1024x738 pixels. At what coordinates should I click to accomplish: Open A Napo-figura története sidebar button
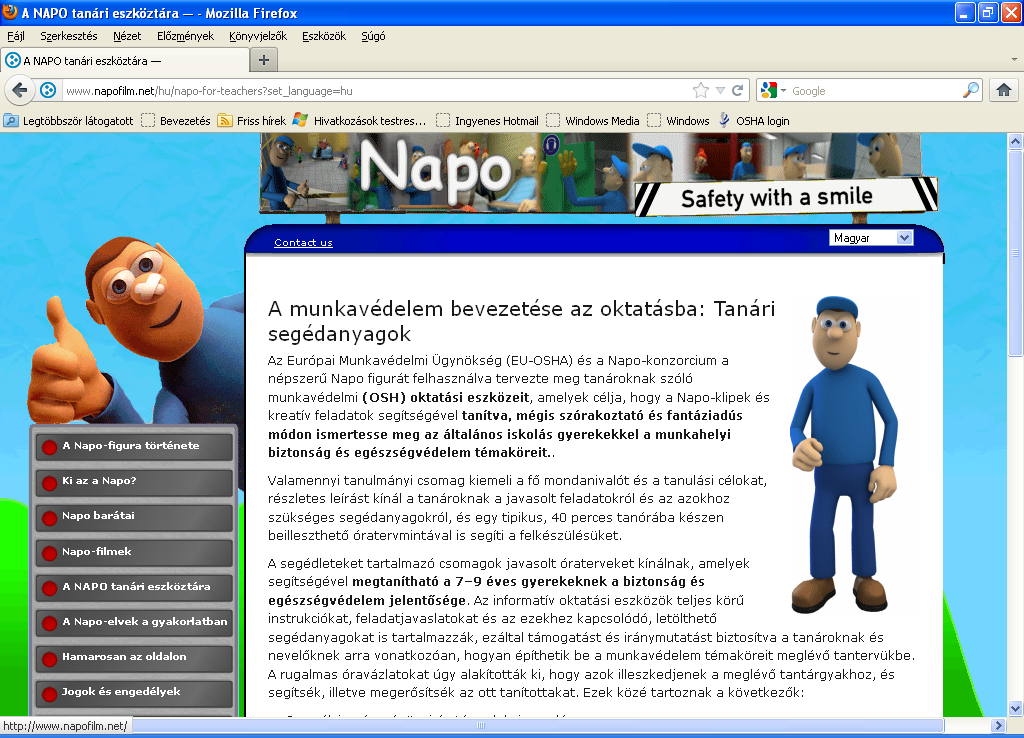point(134,446)
